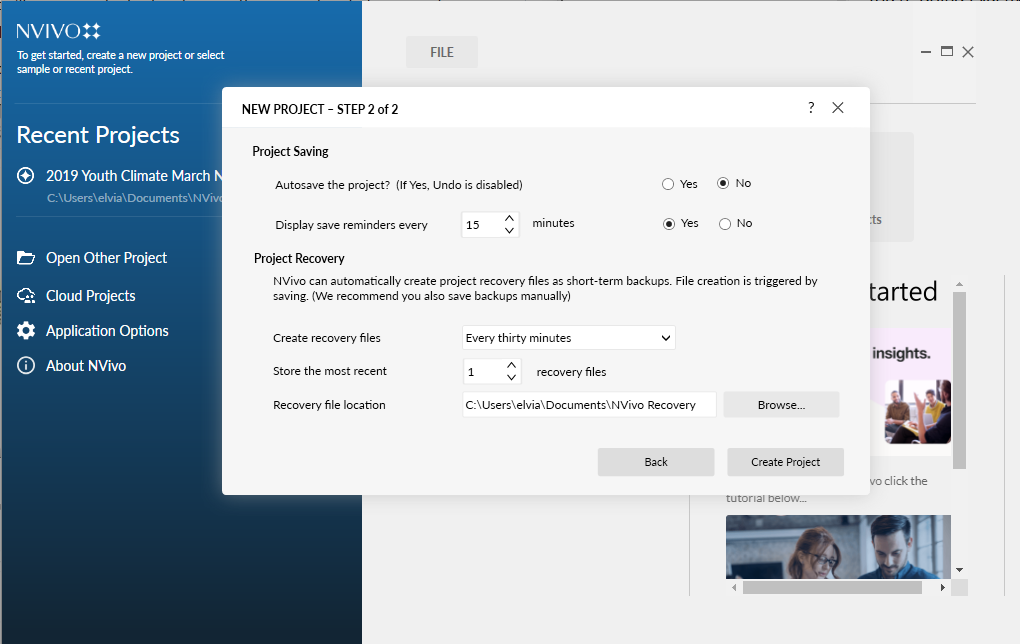Click the About NVivo info icon

pyautogui.click(x=27, y=366)
